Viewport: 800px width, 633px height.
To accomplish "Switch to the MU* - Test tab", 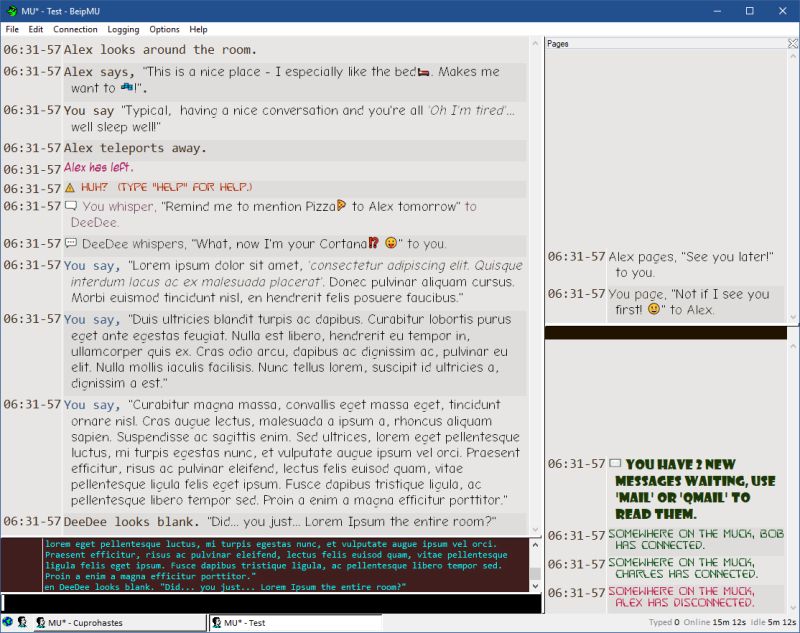I will [x=295, y=622].
